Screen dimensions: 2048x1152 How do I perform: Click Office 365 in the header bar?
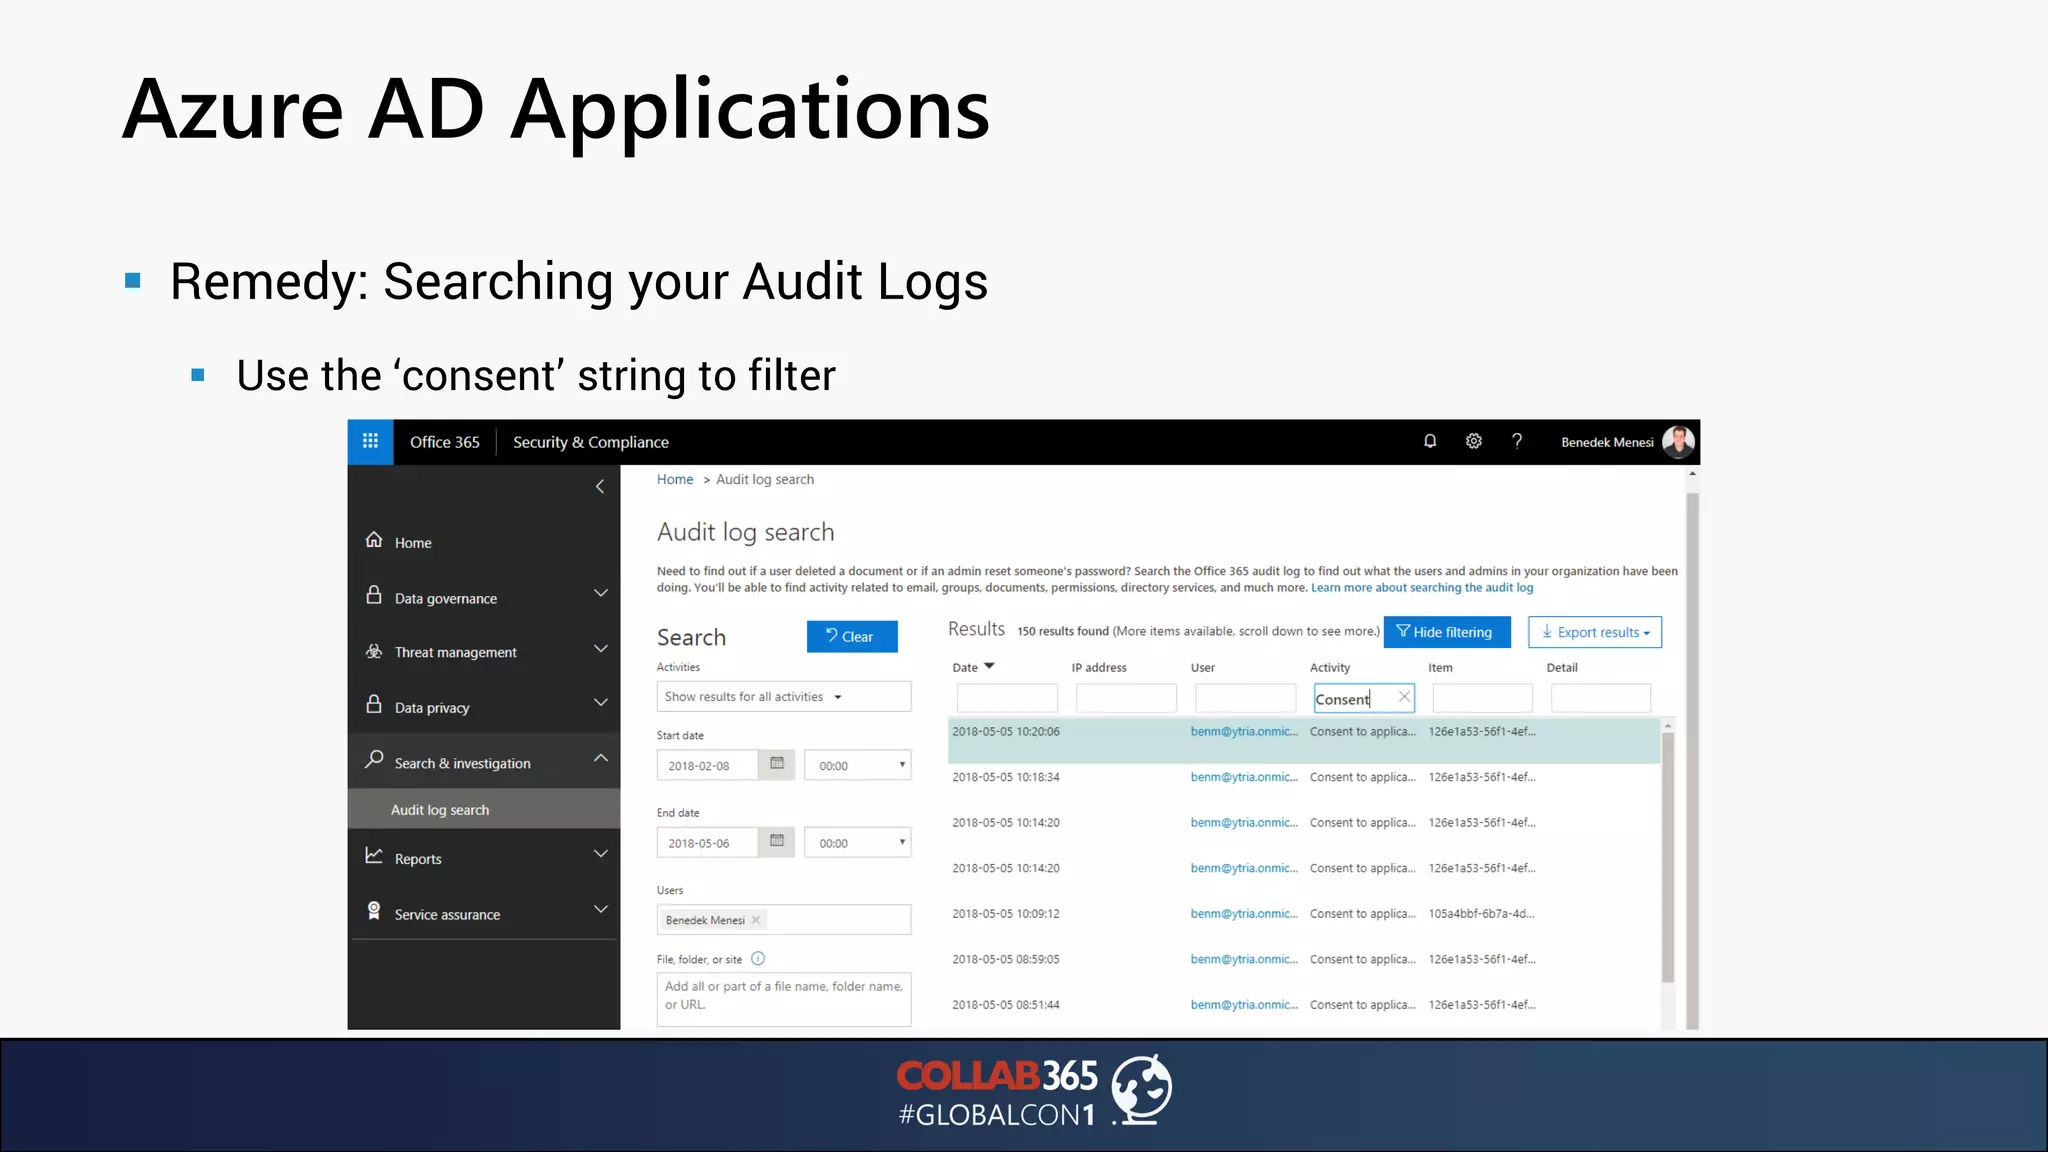(445, 442)
